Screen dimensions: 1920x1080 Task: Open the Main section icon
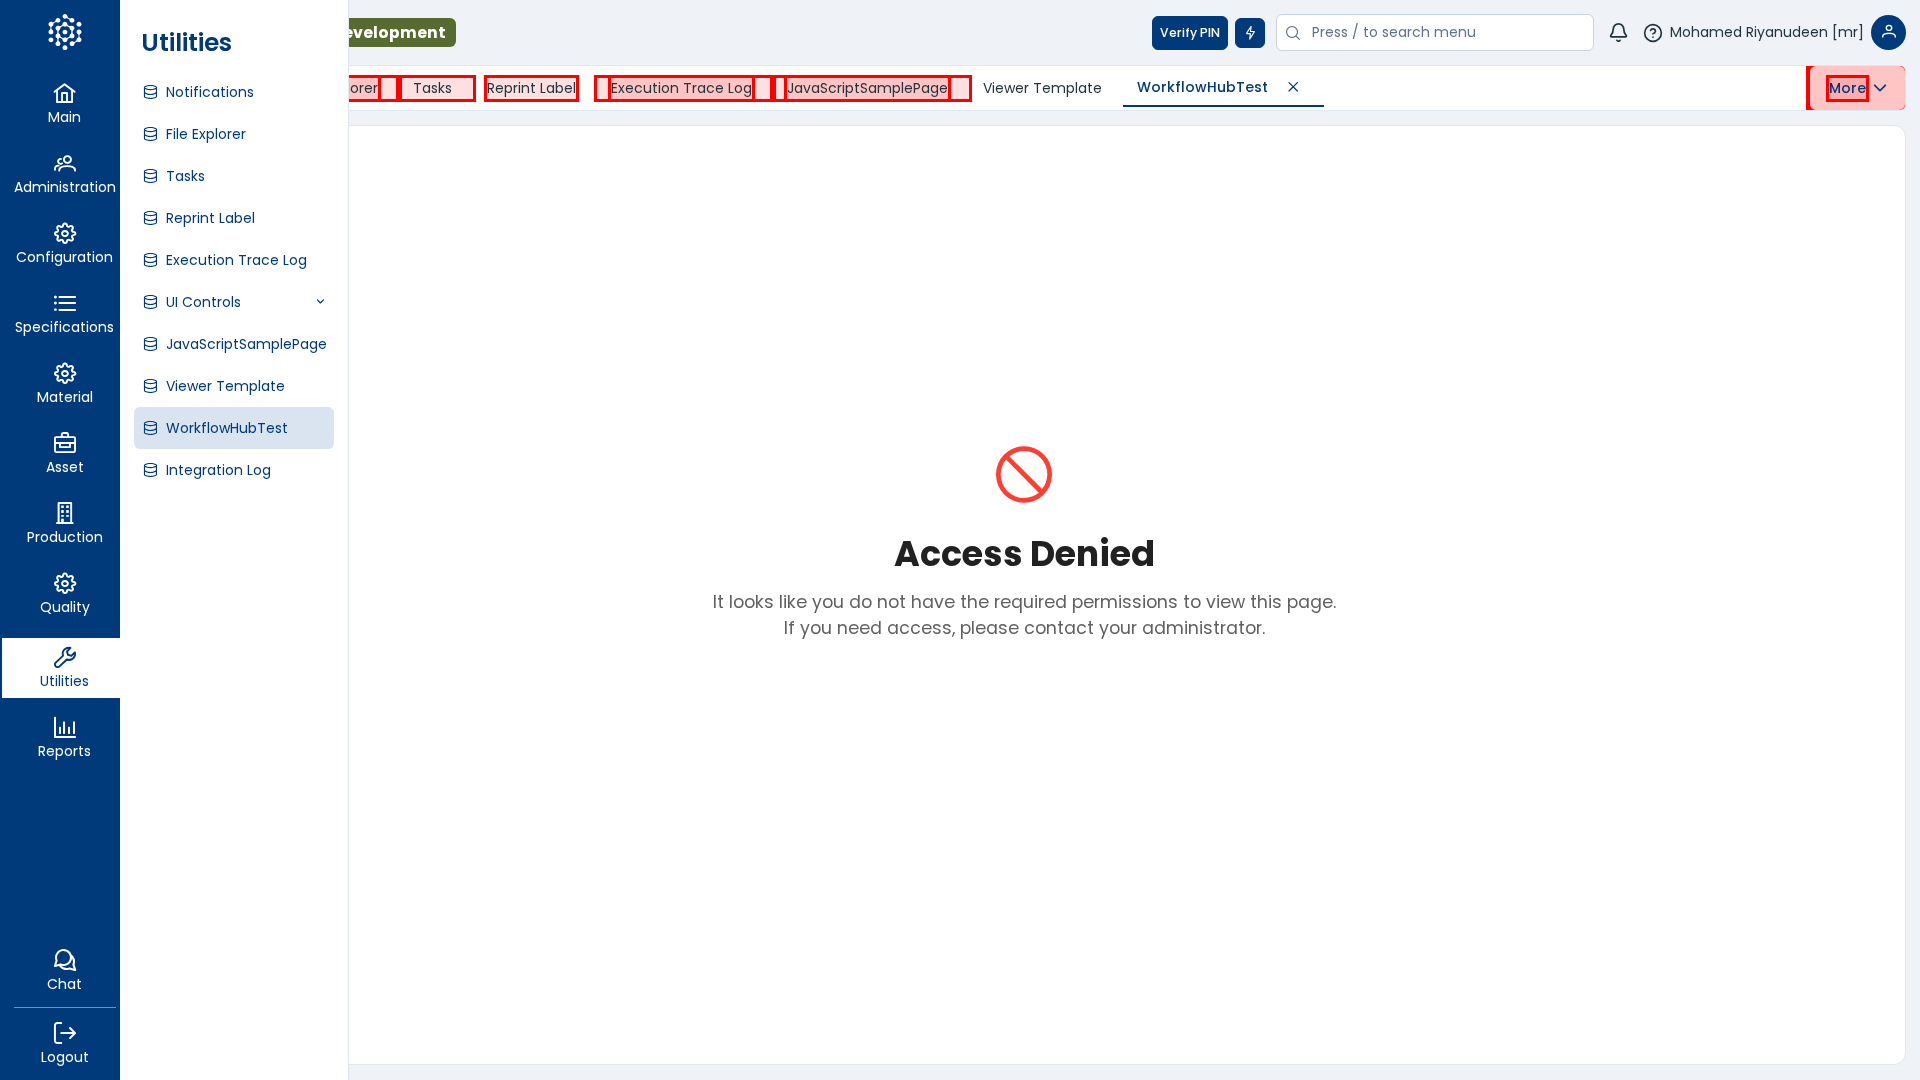click(x=64, y=94)
